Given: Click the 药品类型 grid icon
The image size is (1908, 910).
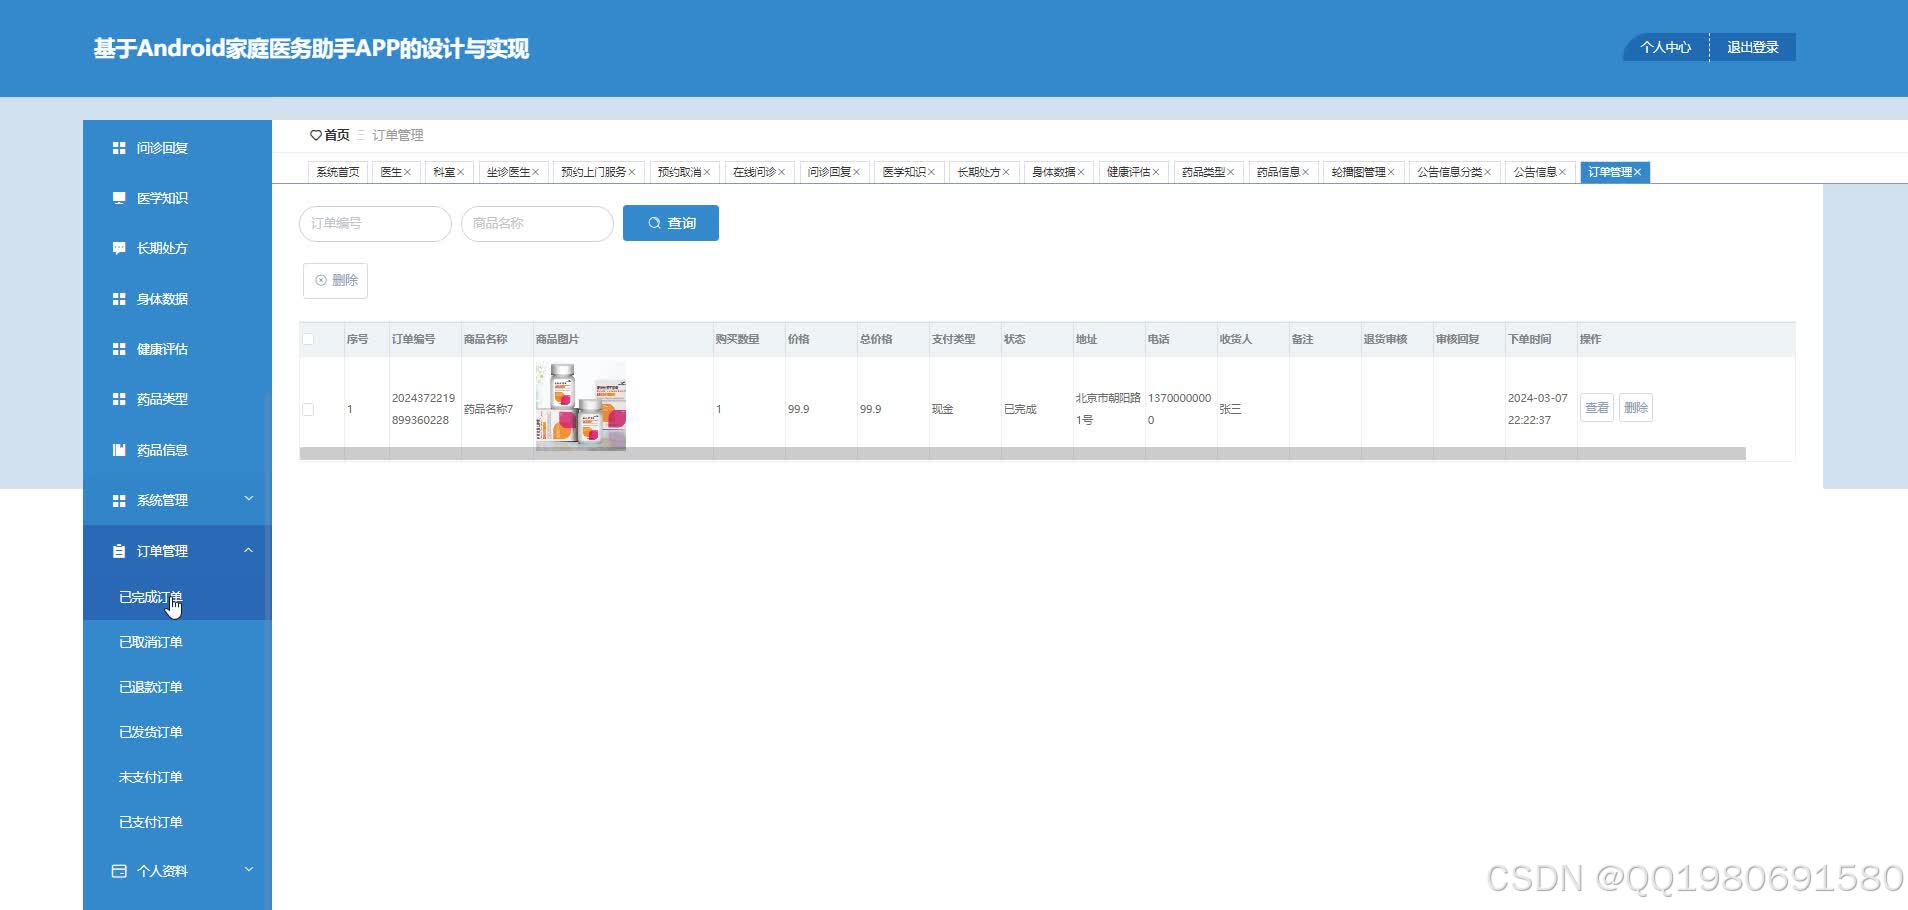Looking at the screenshot, I should click(x=119, y=399).
